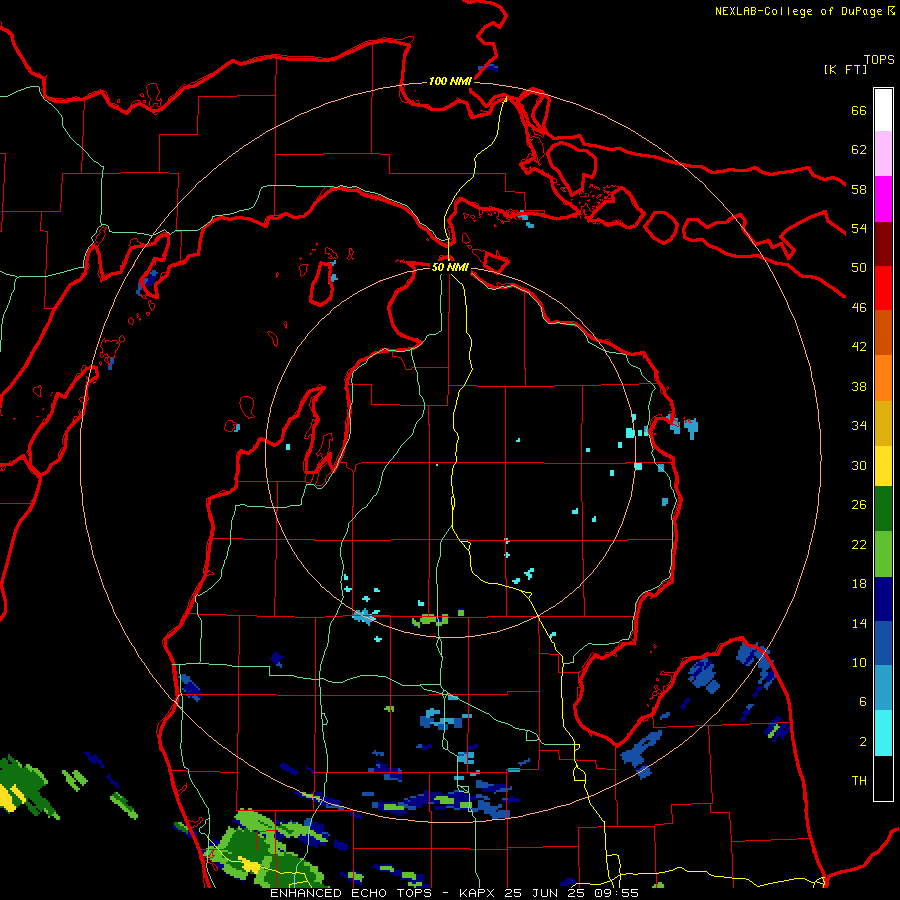Click the light orange legend swatch
Image resolution: width=900 pixels, height=900 pixels.
pos(883,378)
